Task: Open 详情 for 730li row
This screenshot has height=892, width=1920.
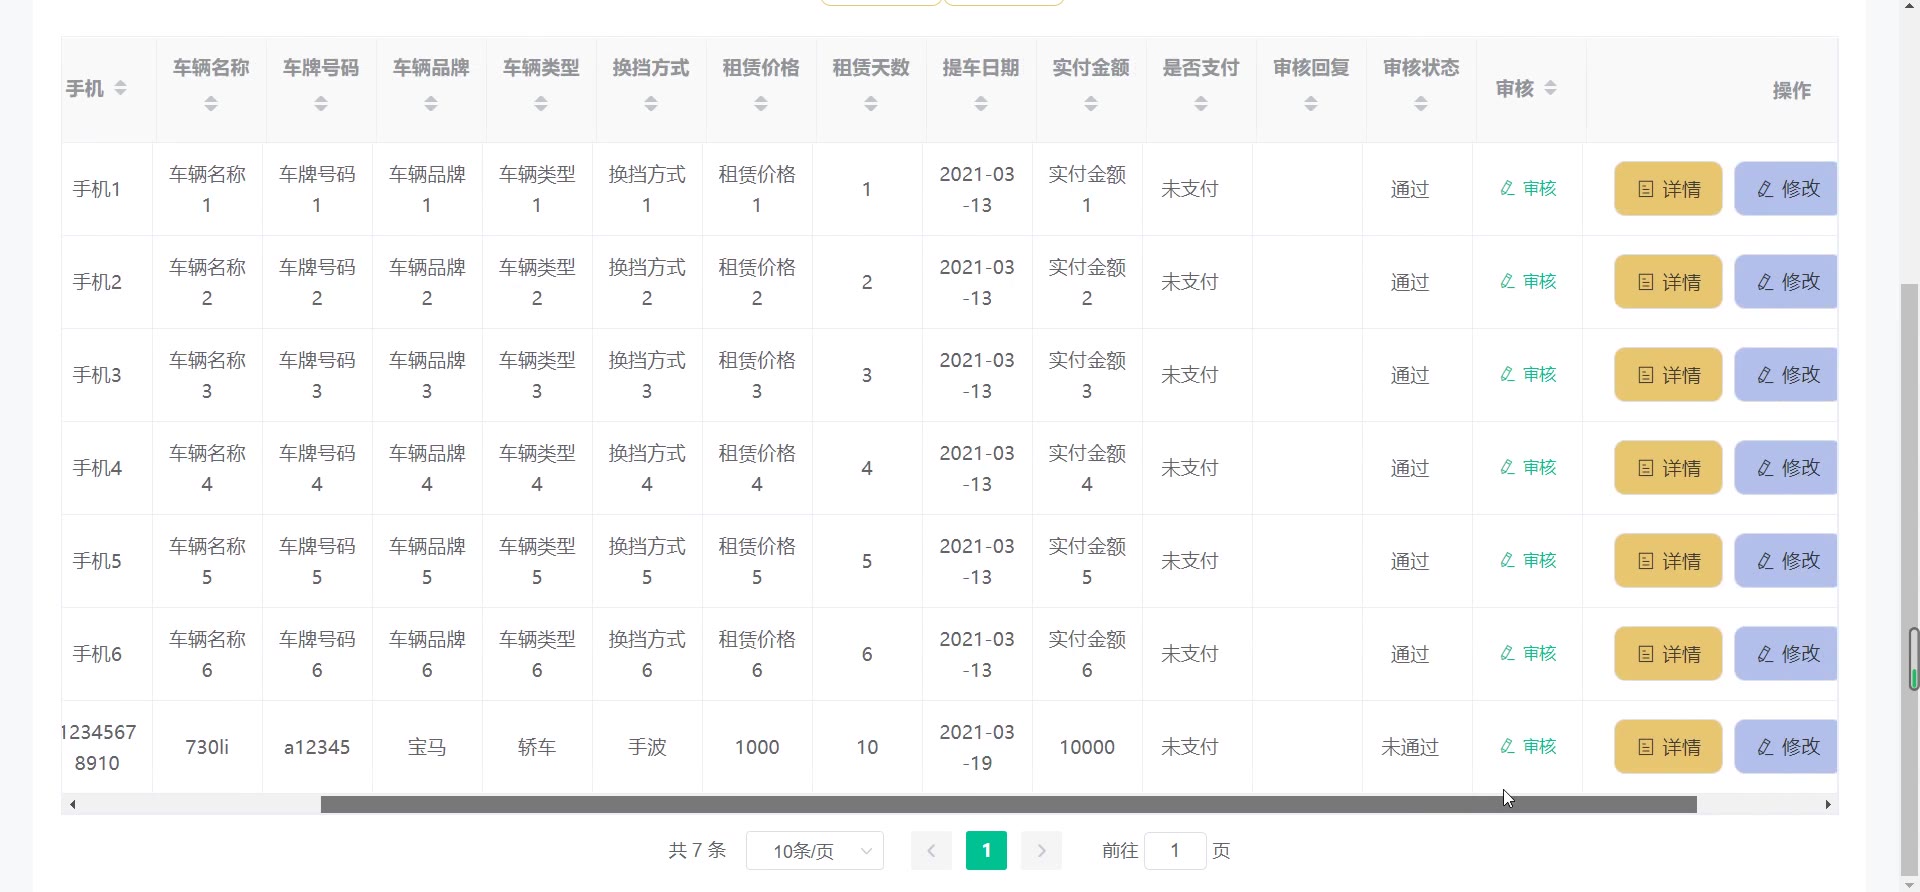Action: [1668, 746]
